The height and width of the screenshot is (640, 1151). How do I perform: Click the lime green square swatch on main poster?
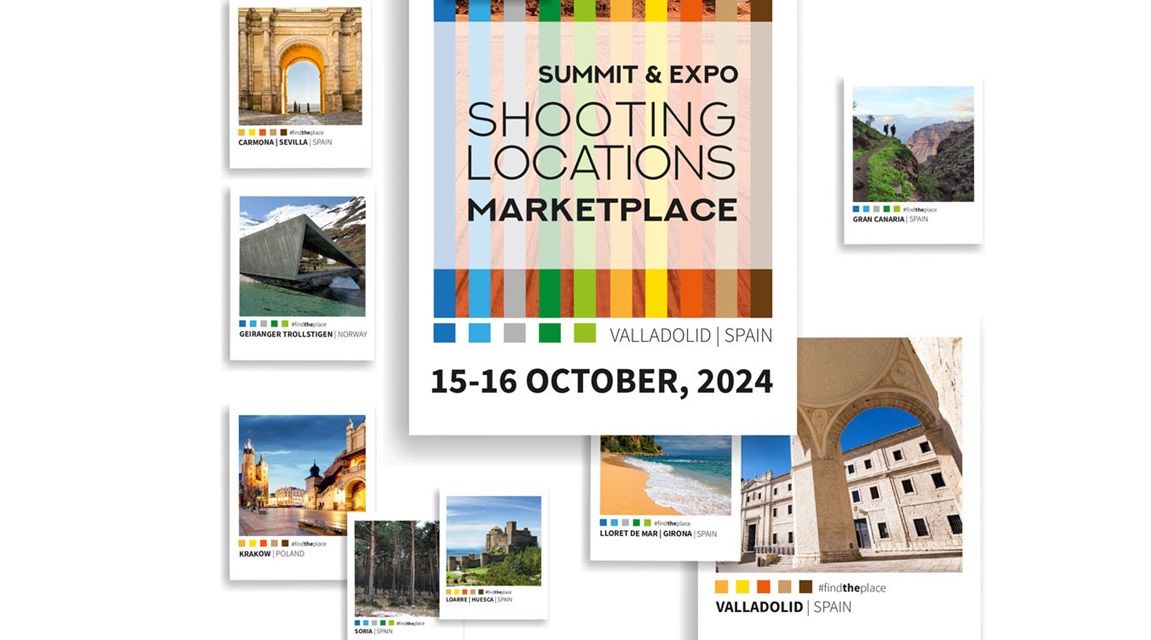(585, 333)
